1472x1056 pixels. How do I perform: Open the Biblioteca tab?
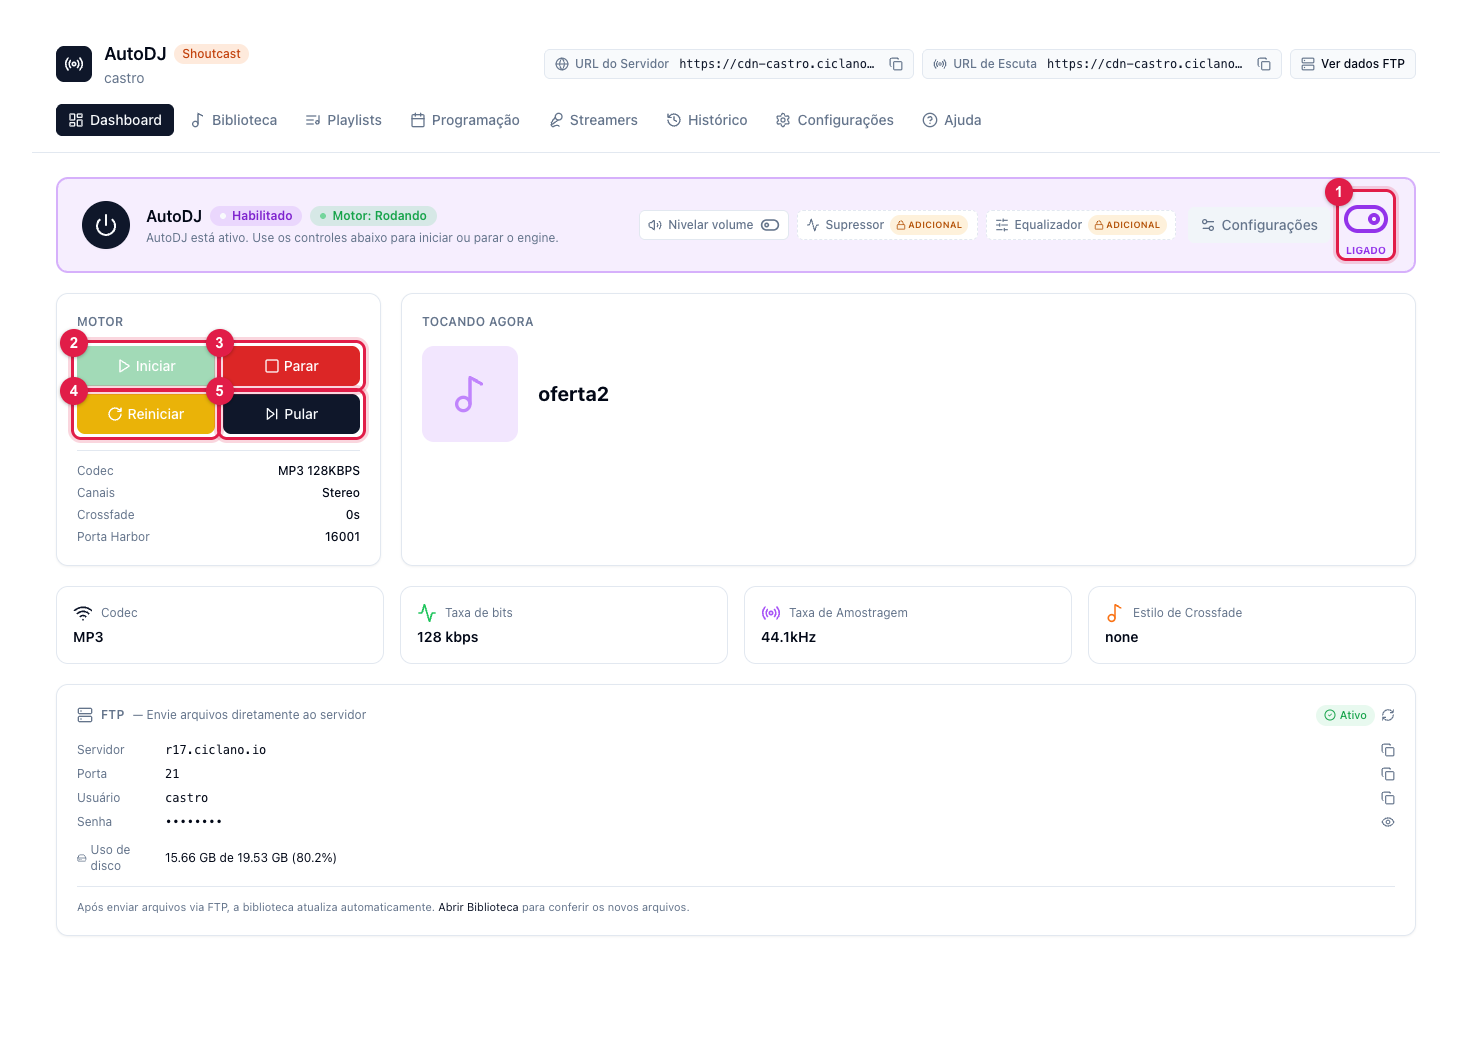pyautogui.click(x=234, y=120)
